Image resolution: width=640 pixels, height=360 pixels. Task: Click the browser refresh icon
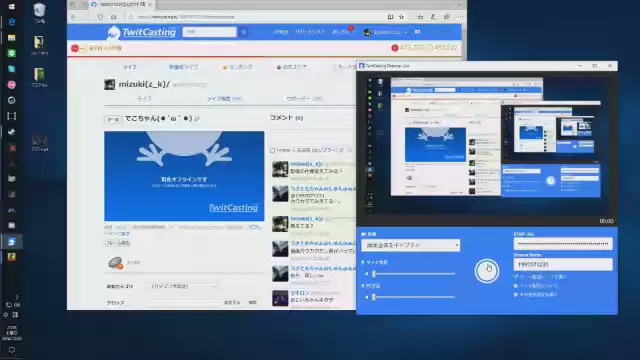[100, 17]
